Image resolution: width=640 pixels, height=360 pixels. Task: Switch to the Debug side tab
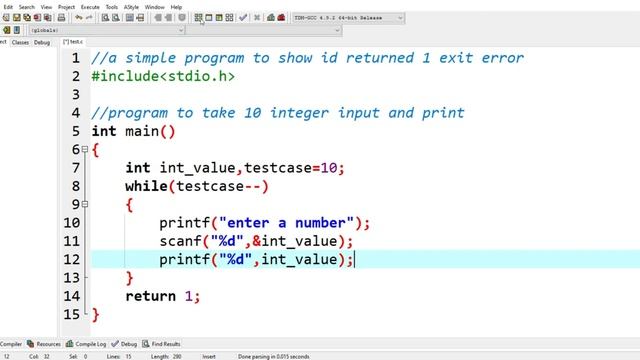[x=42, y=42]
